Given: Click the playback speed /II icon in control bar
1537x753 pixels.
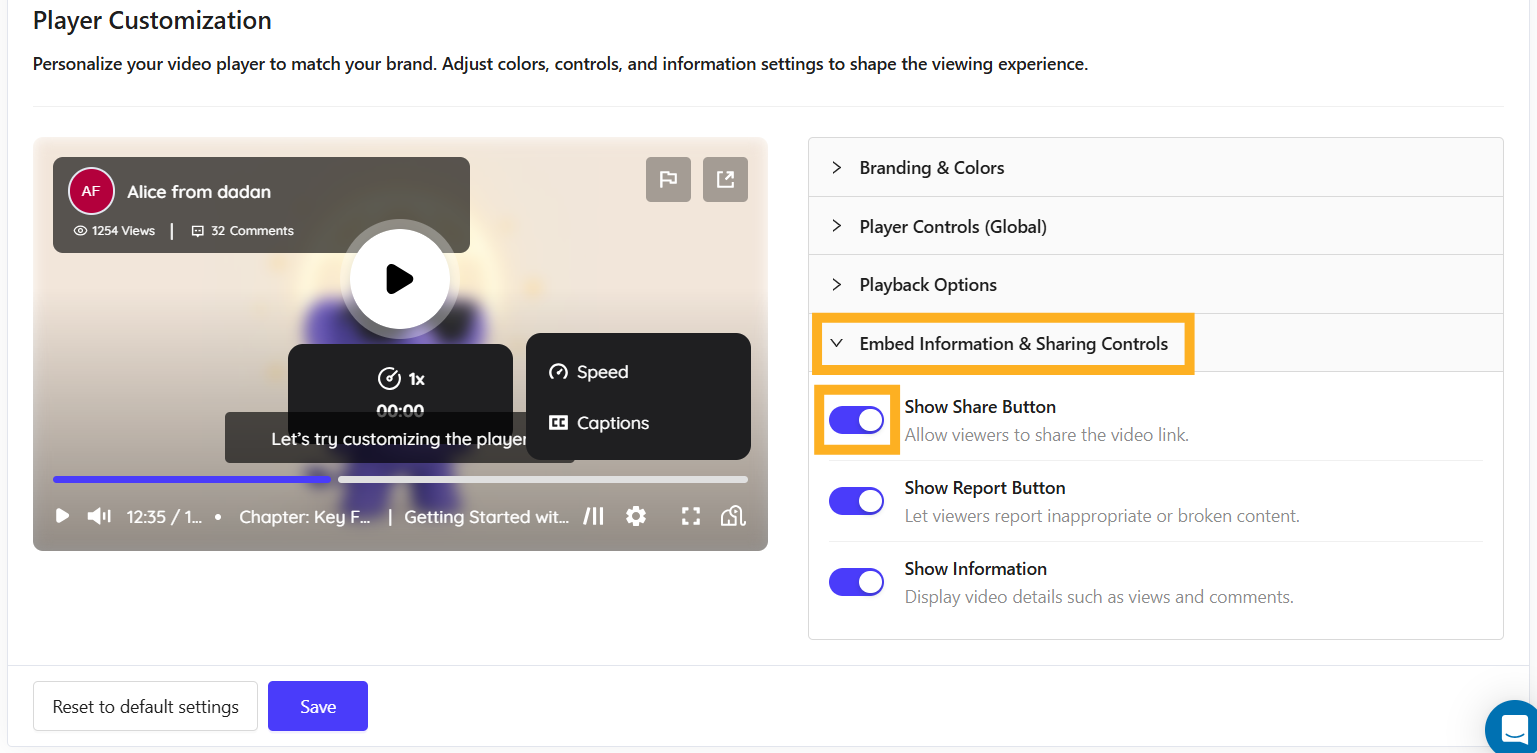Looking at the screenshot, I should click(594, 516).
